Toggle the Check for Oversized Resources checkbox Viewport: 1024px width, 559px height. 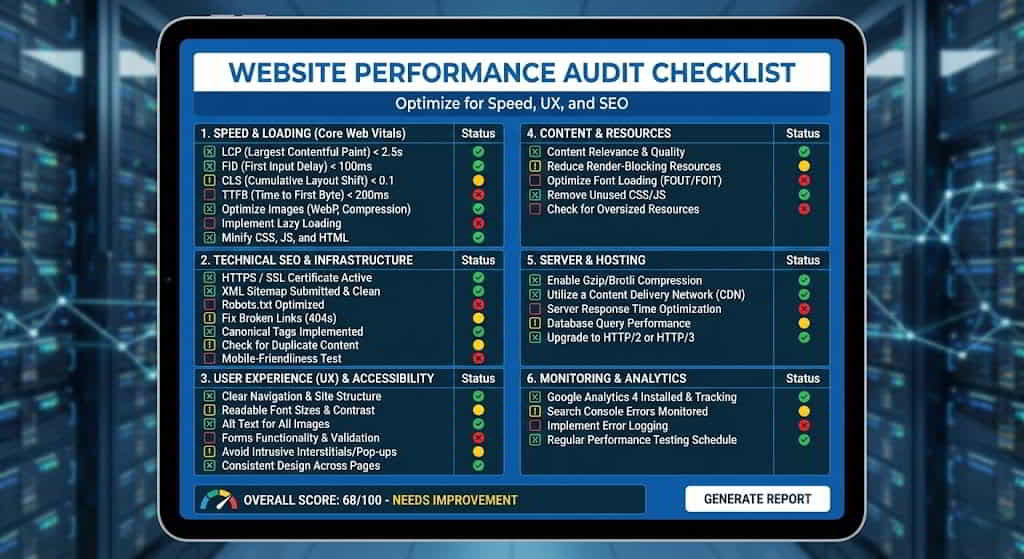click(535, 209)
